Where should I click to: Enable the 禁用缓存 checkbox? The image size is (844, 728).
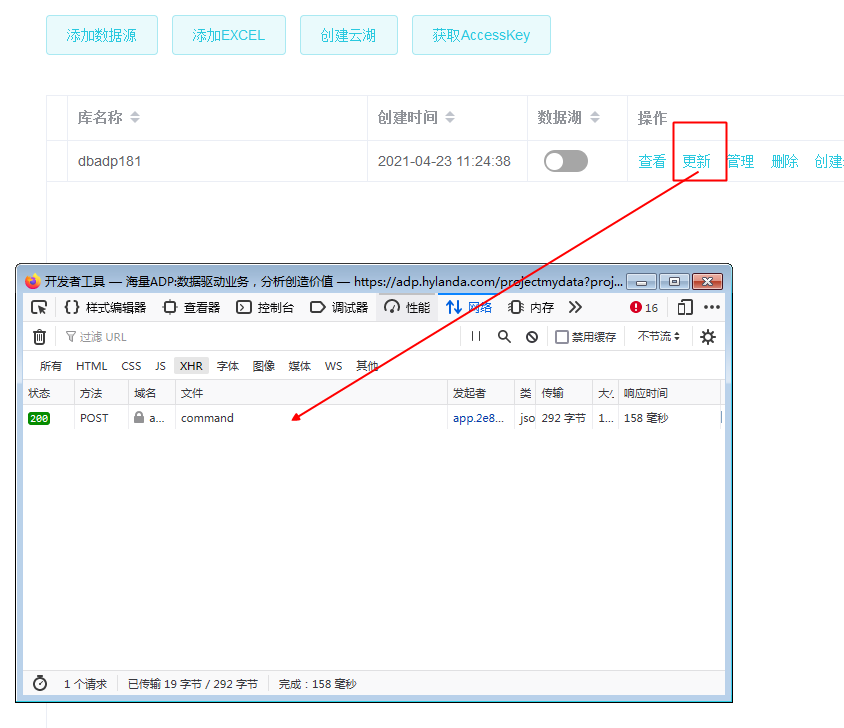coord(562,337)
